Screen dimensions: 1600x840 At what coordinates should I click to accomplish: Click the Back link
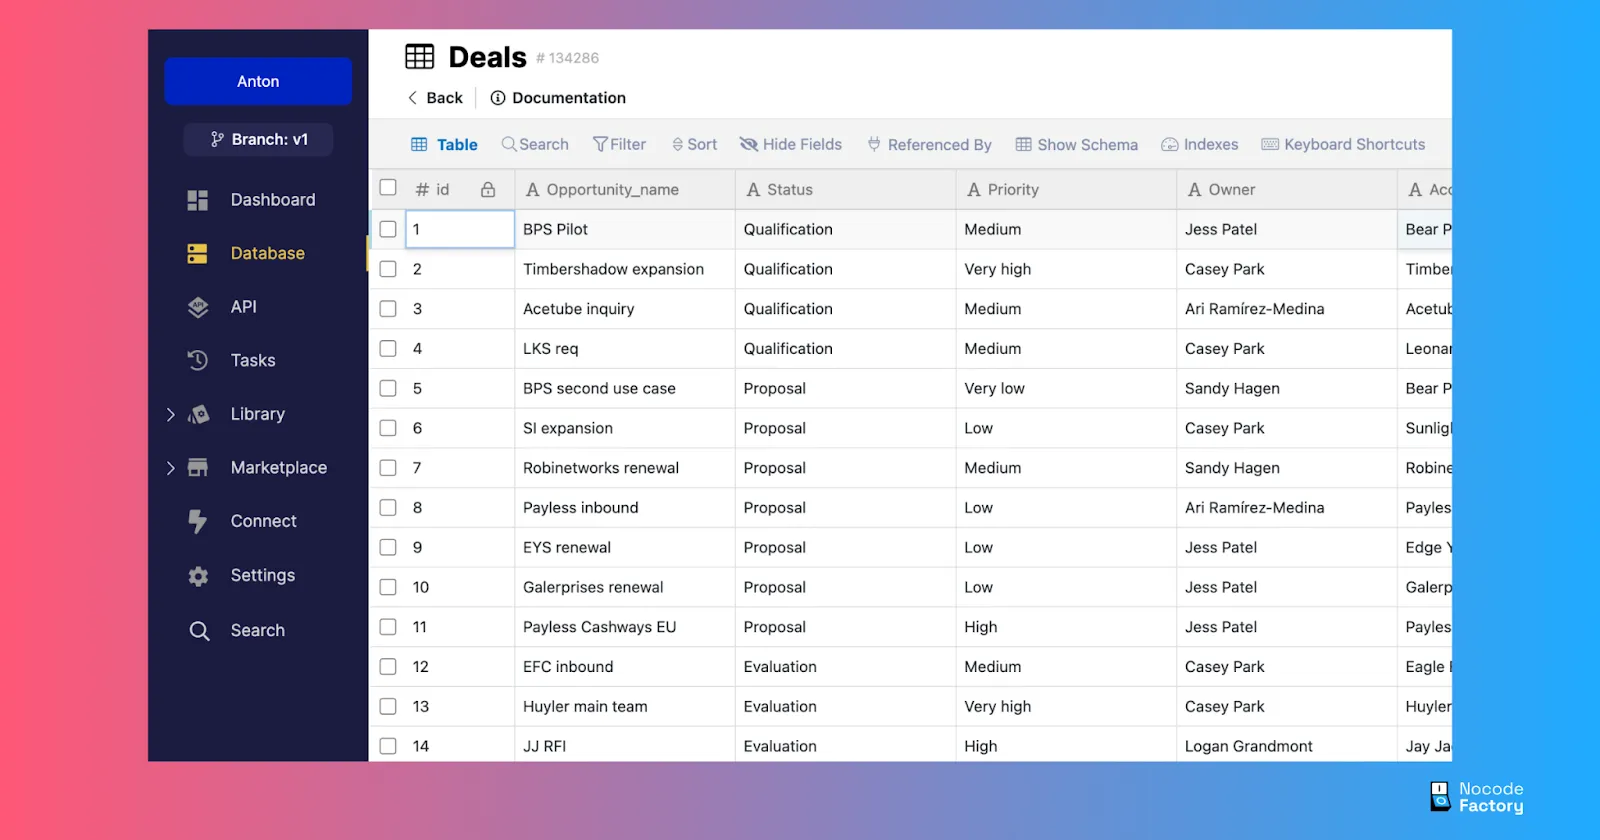point(444,98)
